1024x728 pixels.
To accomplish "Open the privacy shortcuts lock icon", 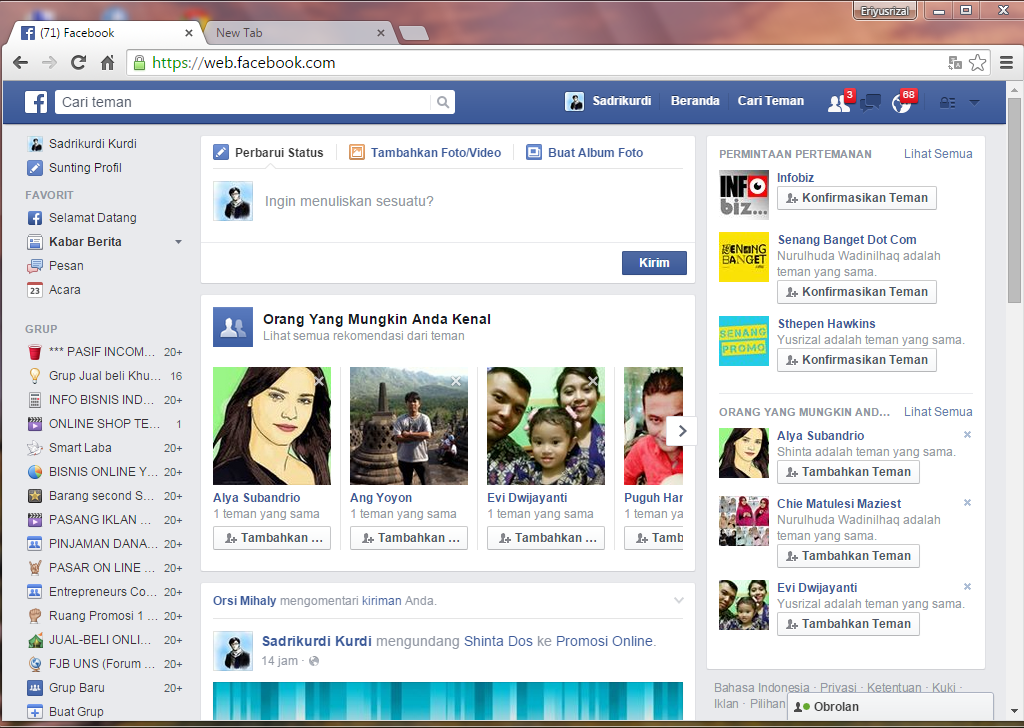I will (947, 103).
